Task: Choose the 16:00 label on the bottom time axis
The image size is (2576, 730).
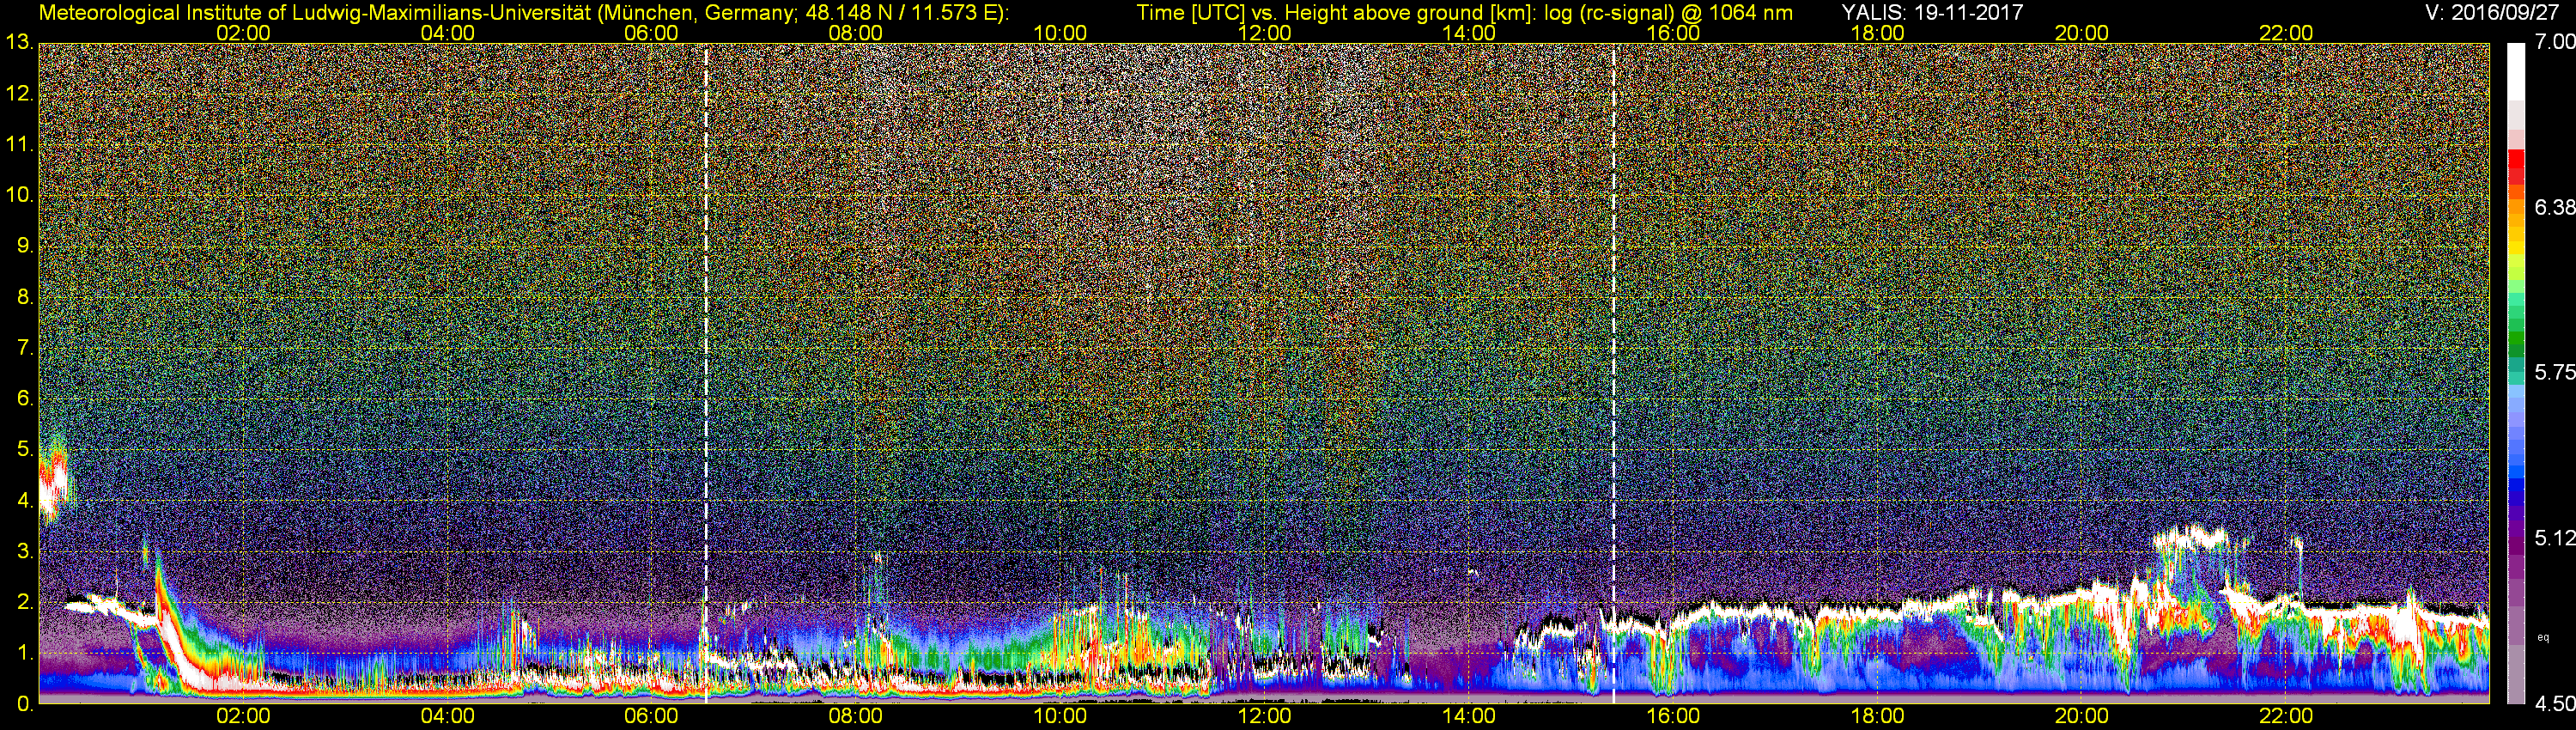Action: pos(1673,717)
